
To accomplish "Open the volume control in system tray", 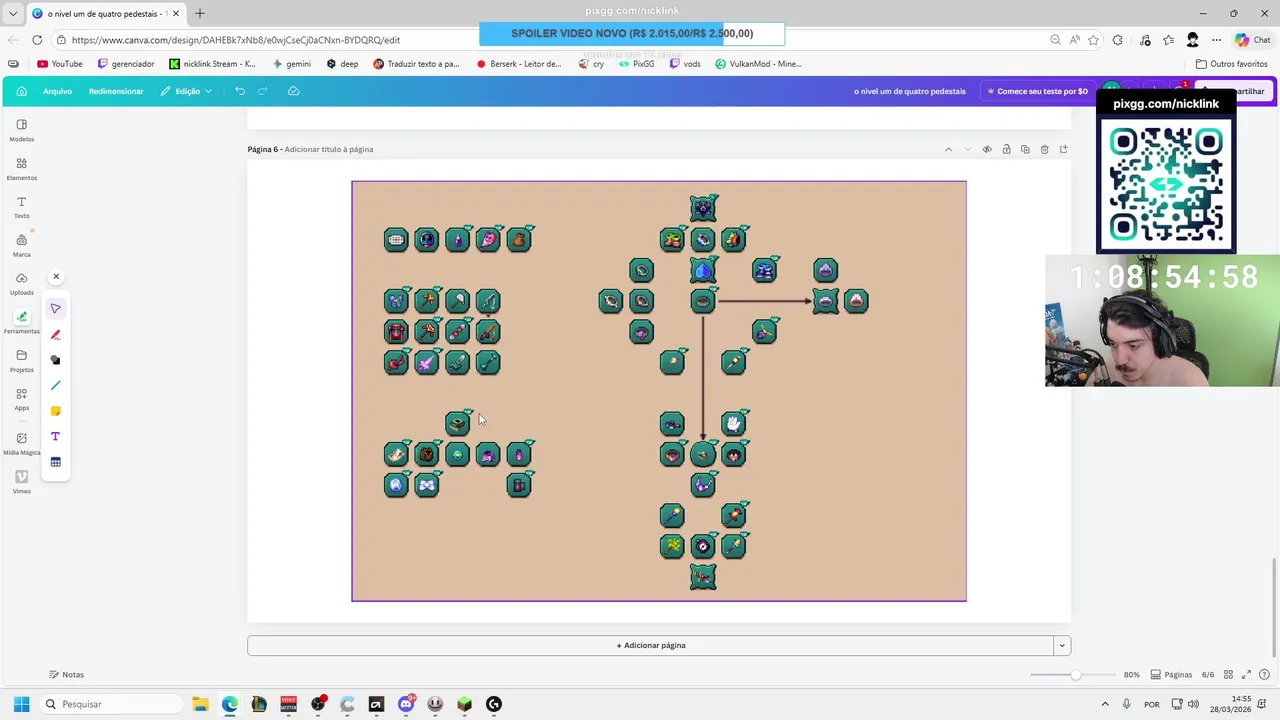I will tap(1193, 704).
